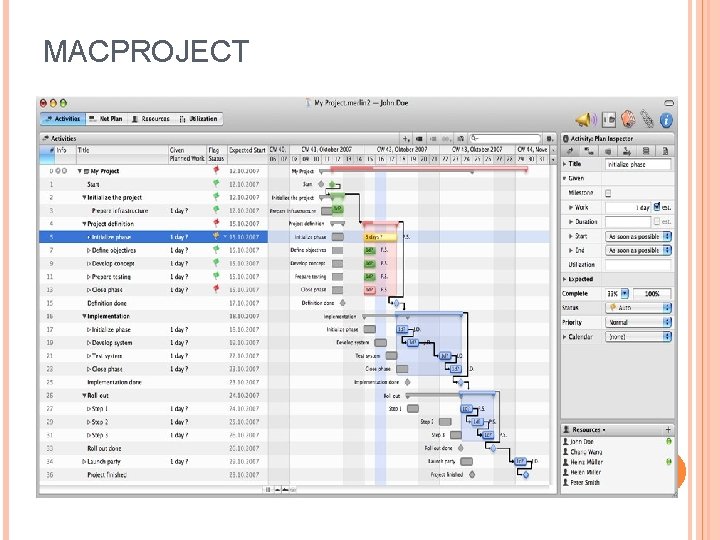Open the Resources panel header menu

point(589,430)
